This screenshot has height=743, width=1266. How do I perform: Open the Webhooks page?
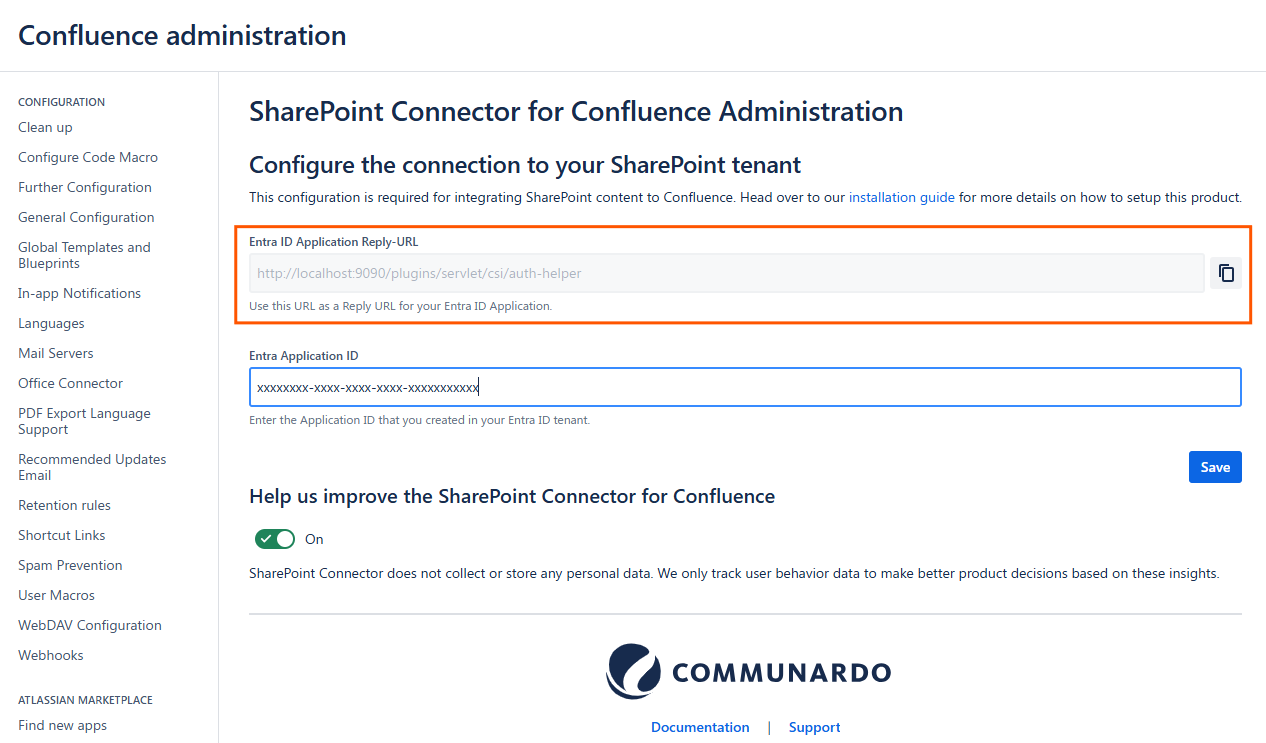pos(51,655)
